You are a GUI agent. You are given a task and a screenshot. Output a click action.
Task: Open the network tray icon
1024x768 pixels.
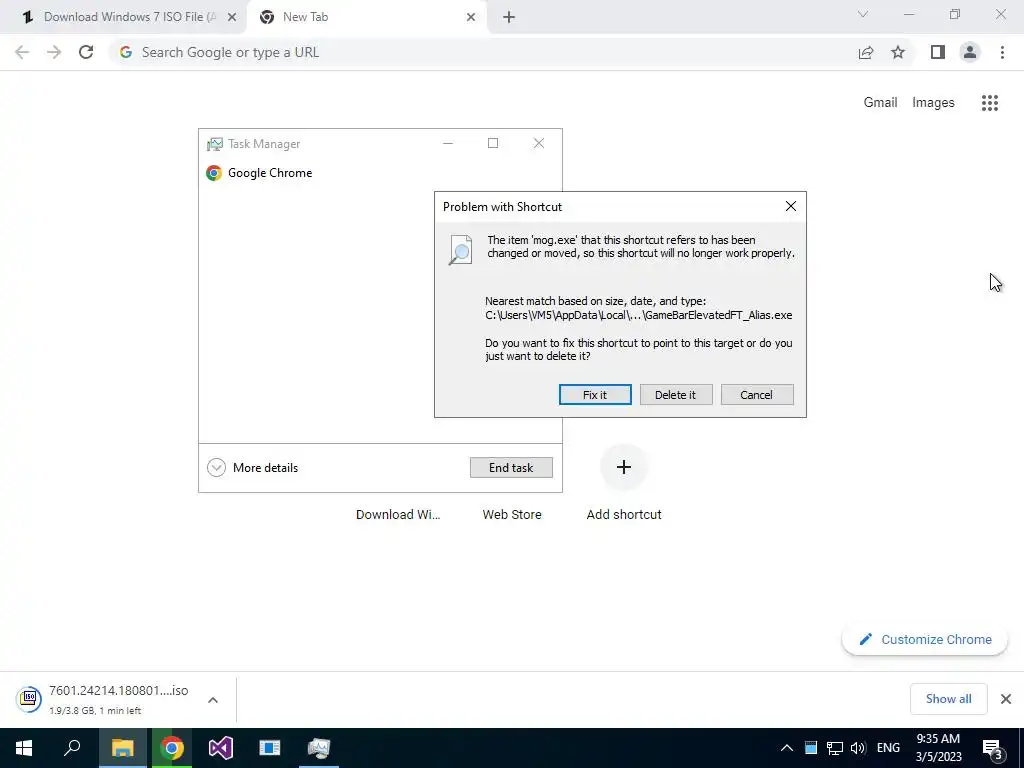pos(835,748)
